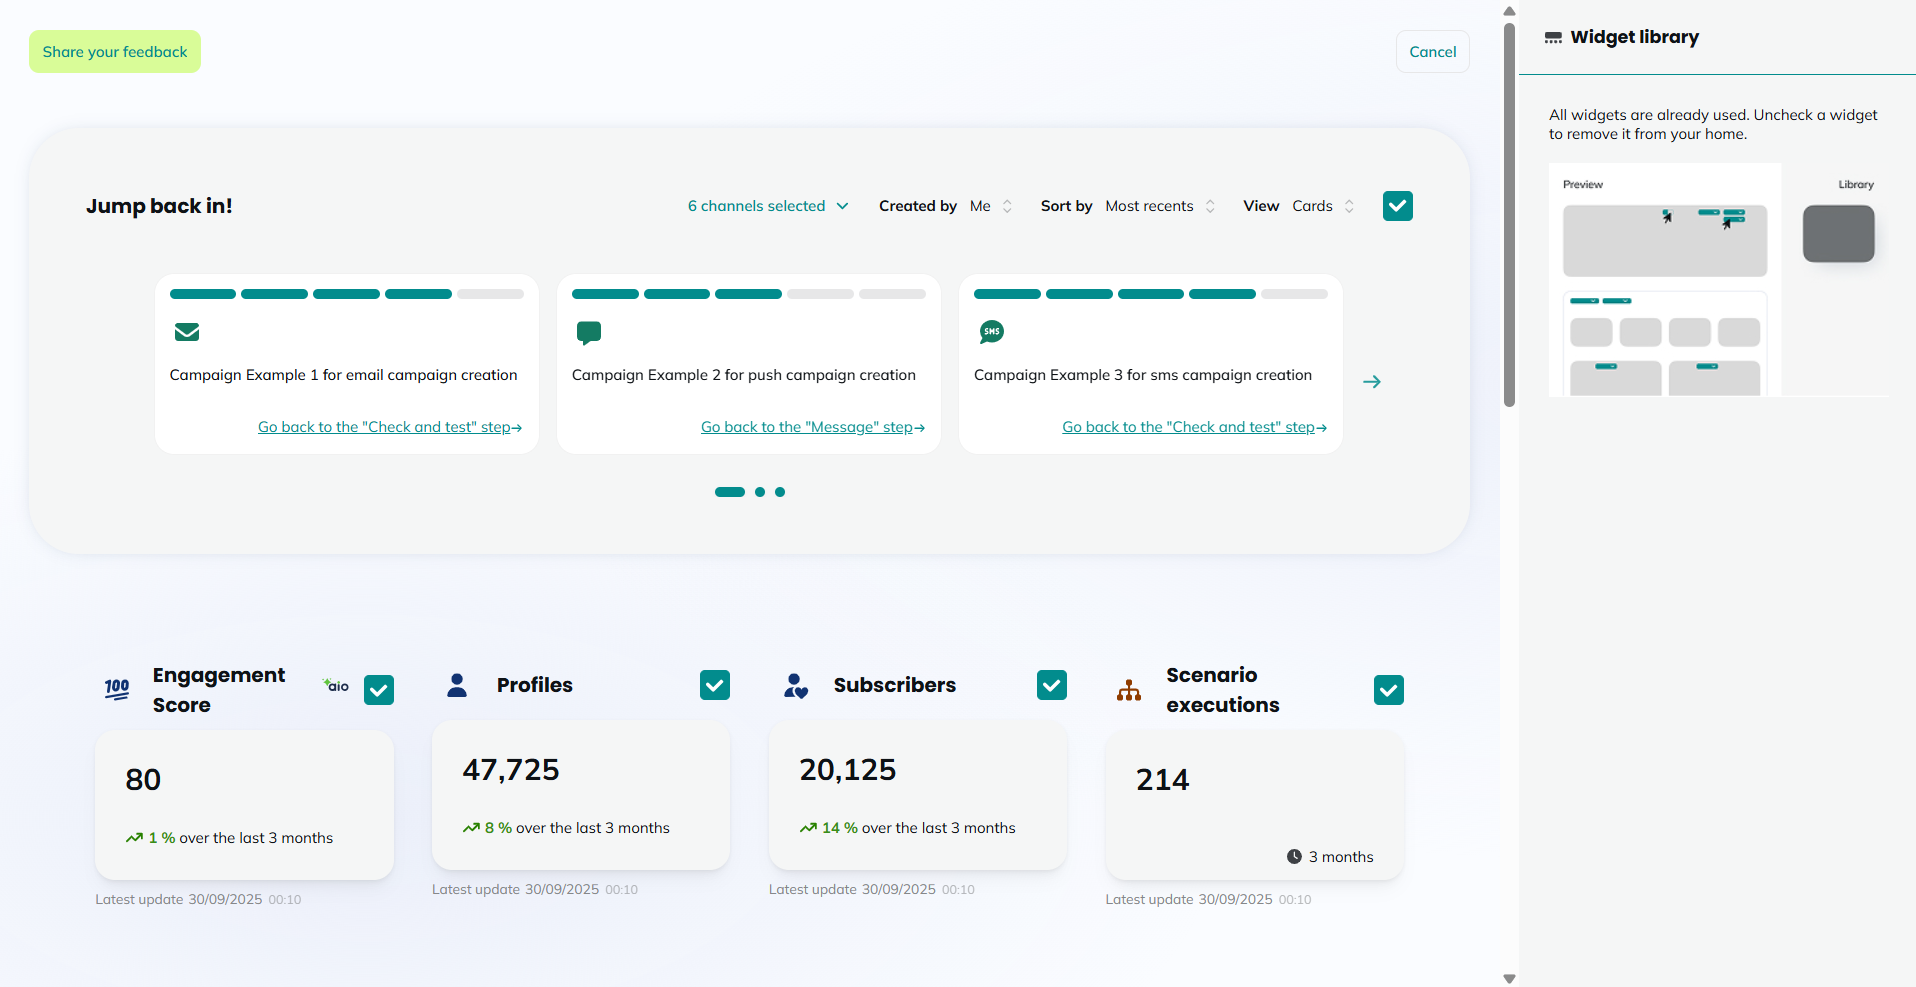Click the main page vertical scrollbar
The height and width of the screenshot is (987, 1916).
click(1510, 215)
